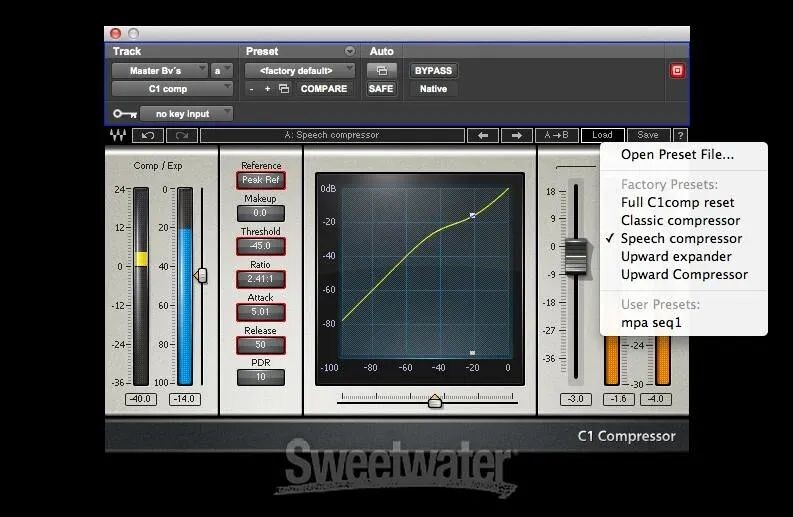
Task: Click the Save preset button
Action: [x=648, y=135]
